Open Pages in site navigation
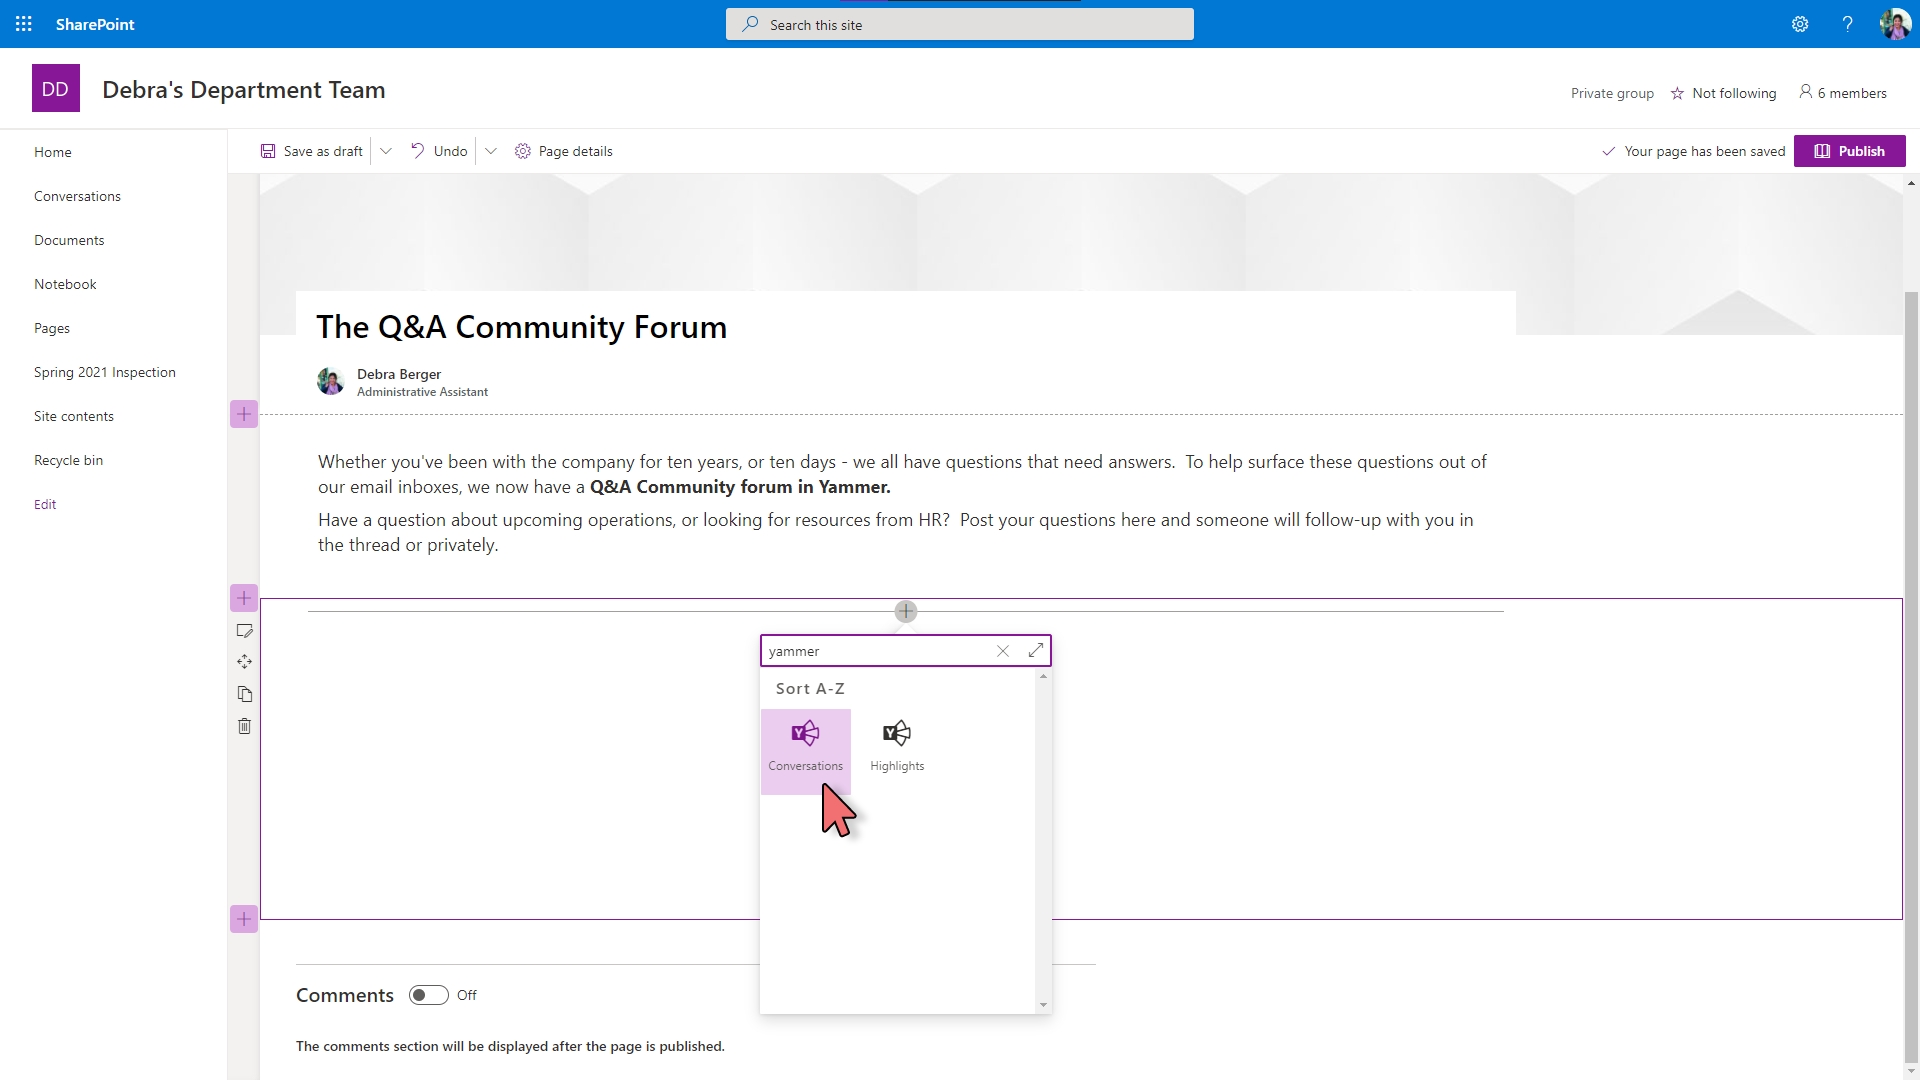The width and height of the screenshot is (1920, 1080). tap(52, 328)
